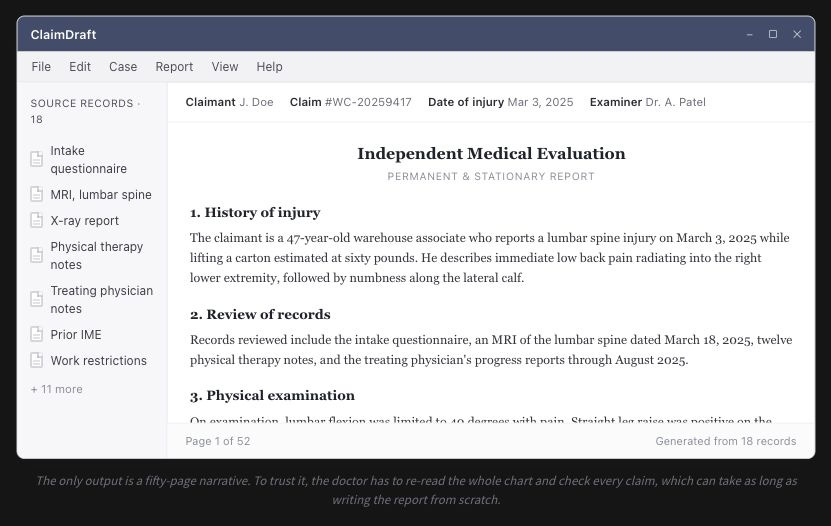This screenshot has height=526, width=831.
Task: Click the '3. Physical examination' heading
Action: [x=272, y=396]
